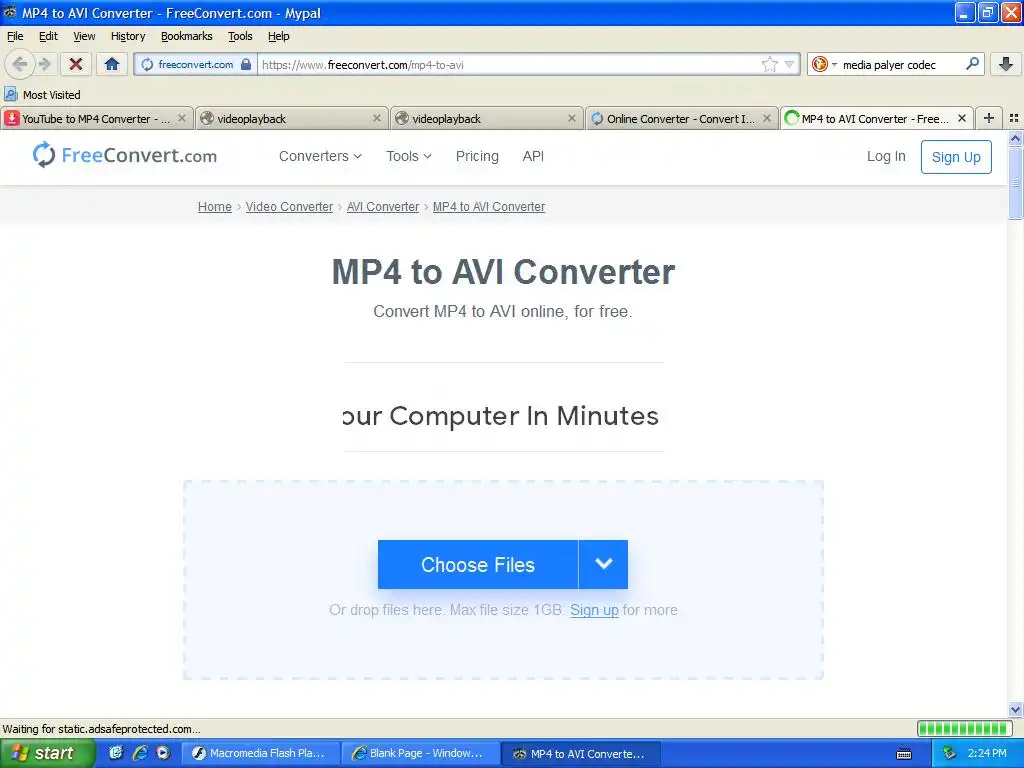Open the Windows start menu
Viewport: 1024px width, 768px height.
pyautogui.click(x=46, y=753)
